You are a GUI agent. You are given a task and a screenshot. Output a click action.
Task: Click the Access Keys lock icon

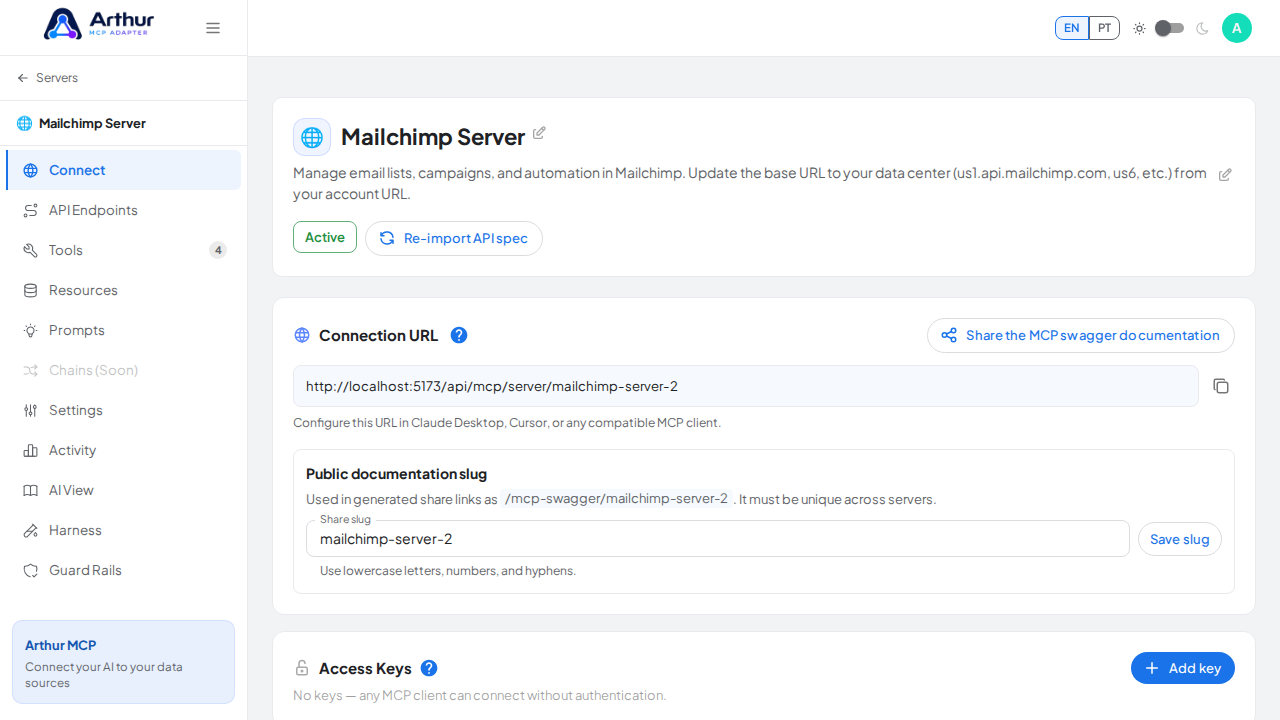coord(302,668)
